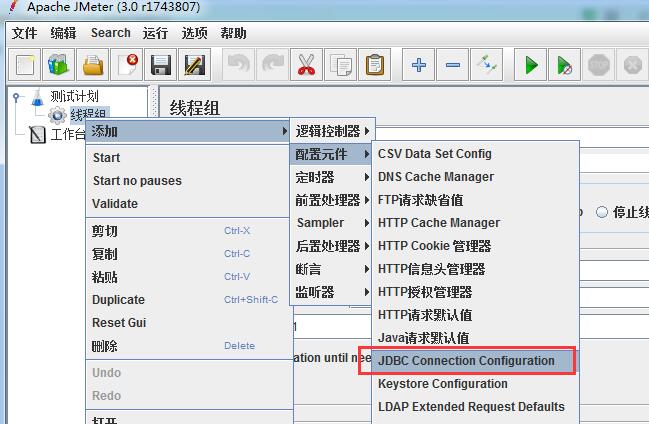
Task: Click the Toggle arrows toolbar icon
Action: click(x=487, y=65)
